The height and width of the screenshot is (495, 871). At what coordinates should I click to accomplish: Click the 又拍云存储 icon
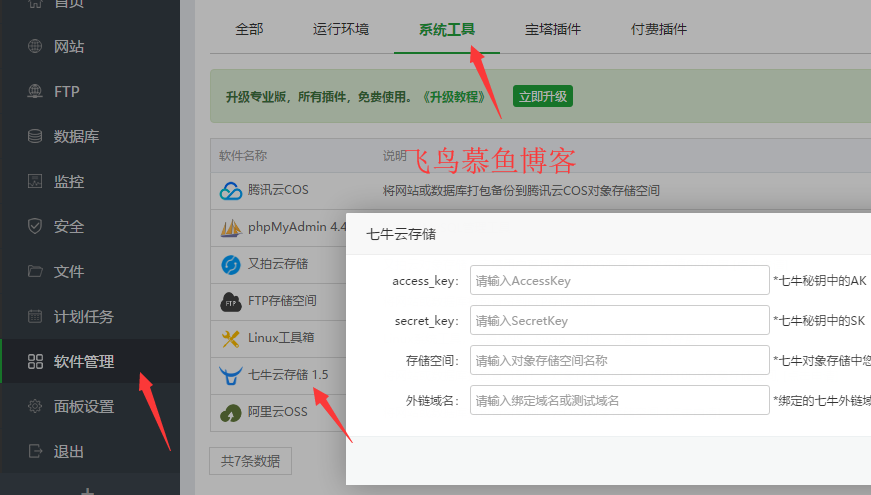click(x=231, y=264)
